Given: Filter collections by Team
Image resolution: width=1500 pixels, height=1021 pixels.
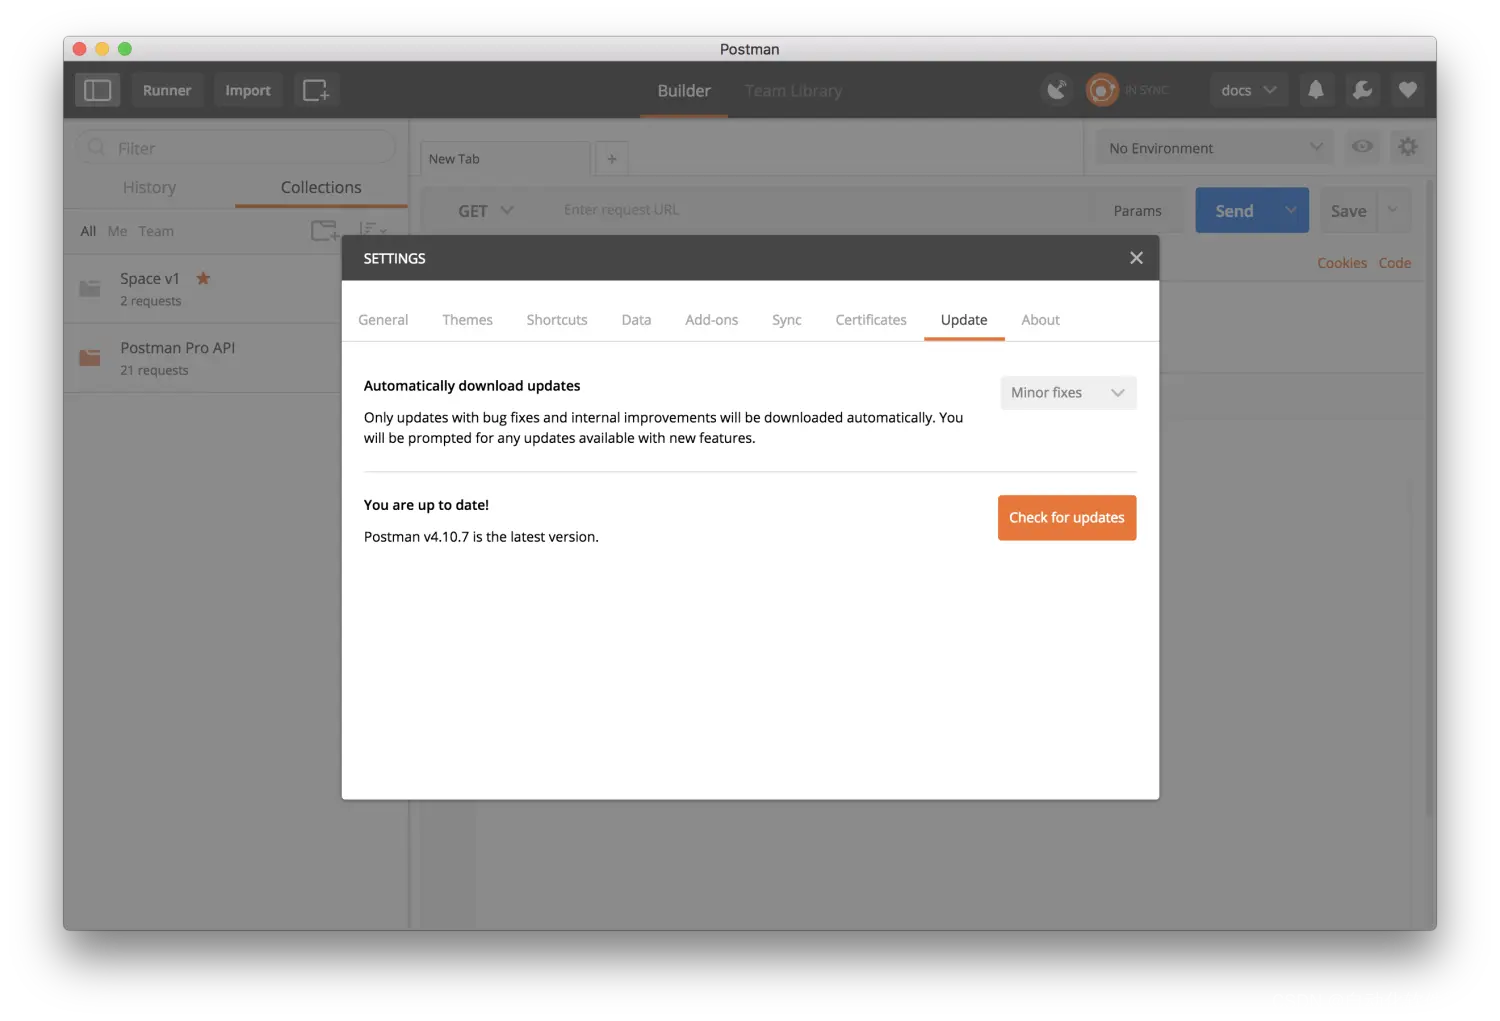Looking at the screenshot, I should coord(156,231).
